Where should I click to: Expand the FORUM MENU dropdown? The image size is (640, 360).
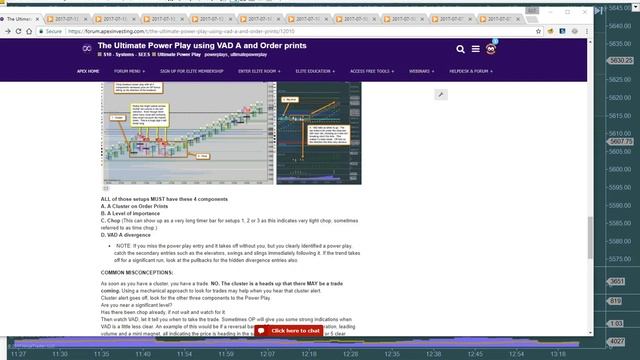pos(129,71)
